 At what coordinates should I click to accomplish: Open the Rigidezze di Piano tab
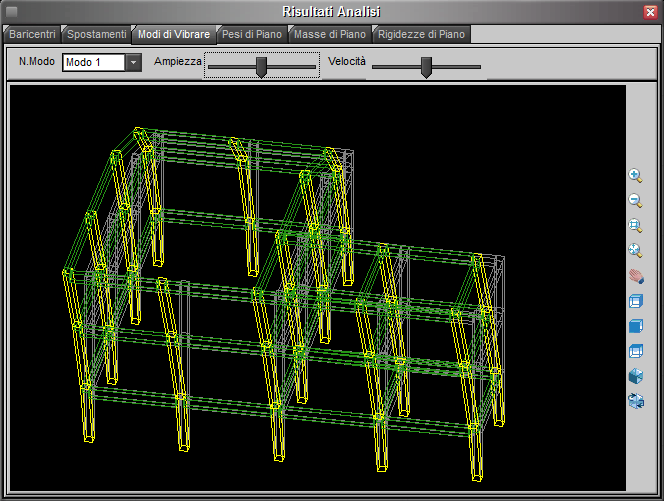[420, 34]
